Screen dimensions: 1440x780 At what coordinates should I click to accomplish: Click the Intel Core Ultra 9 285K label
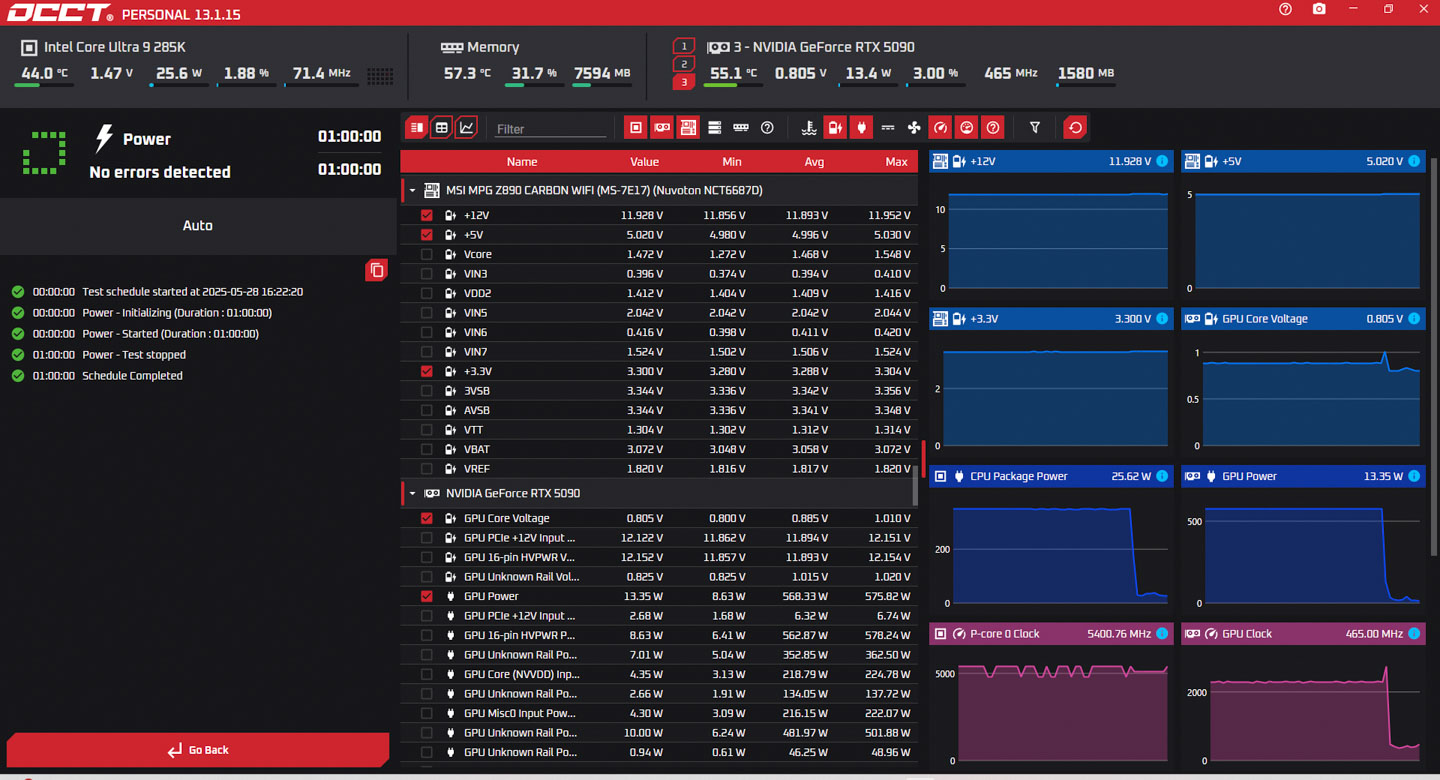(115, 47)
